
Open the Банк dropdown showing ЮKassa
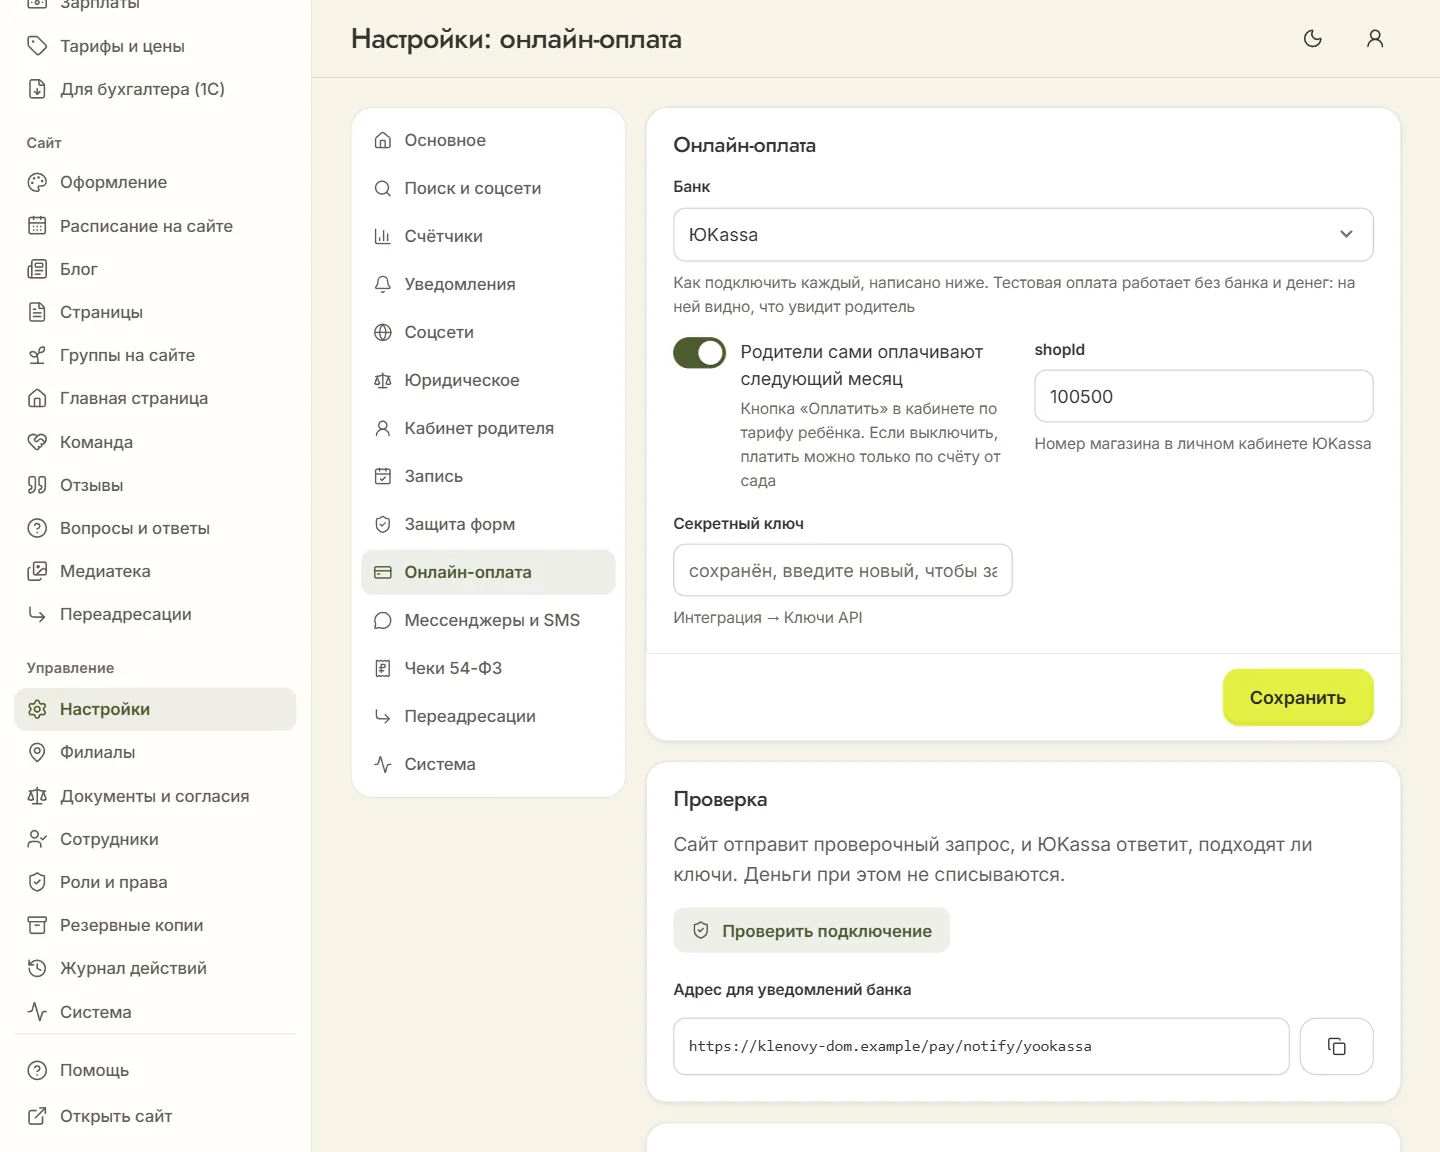coord(1023,234)
